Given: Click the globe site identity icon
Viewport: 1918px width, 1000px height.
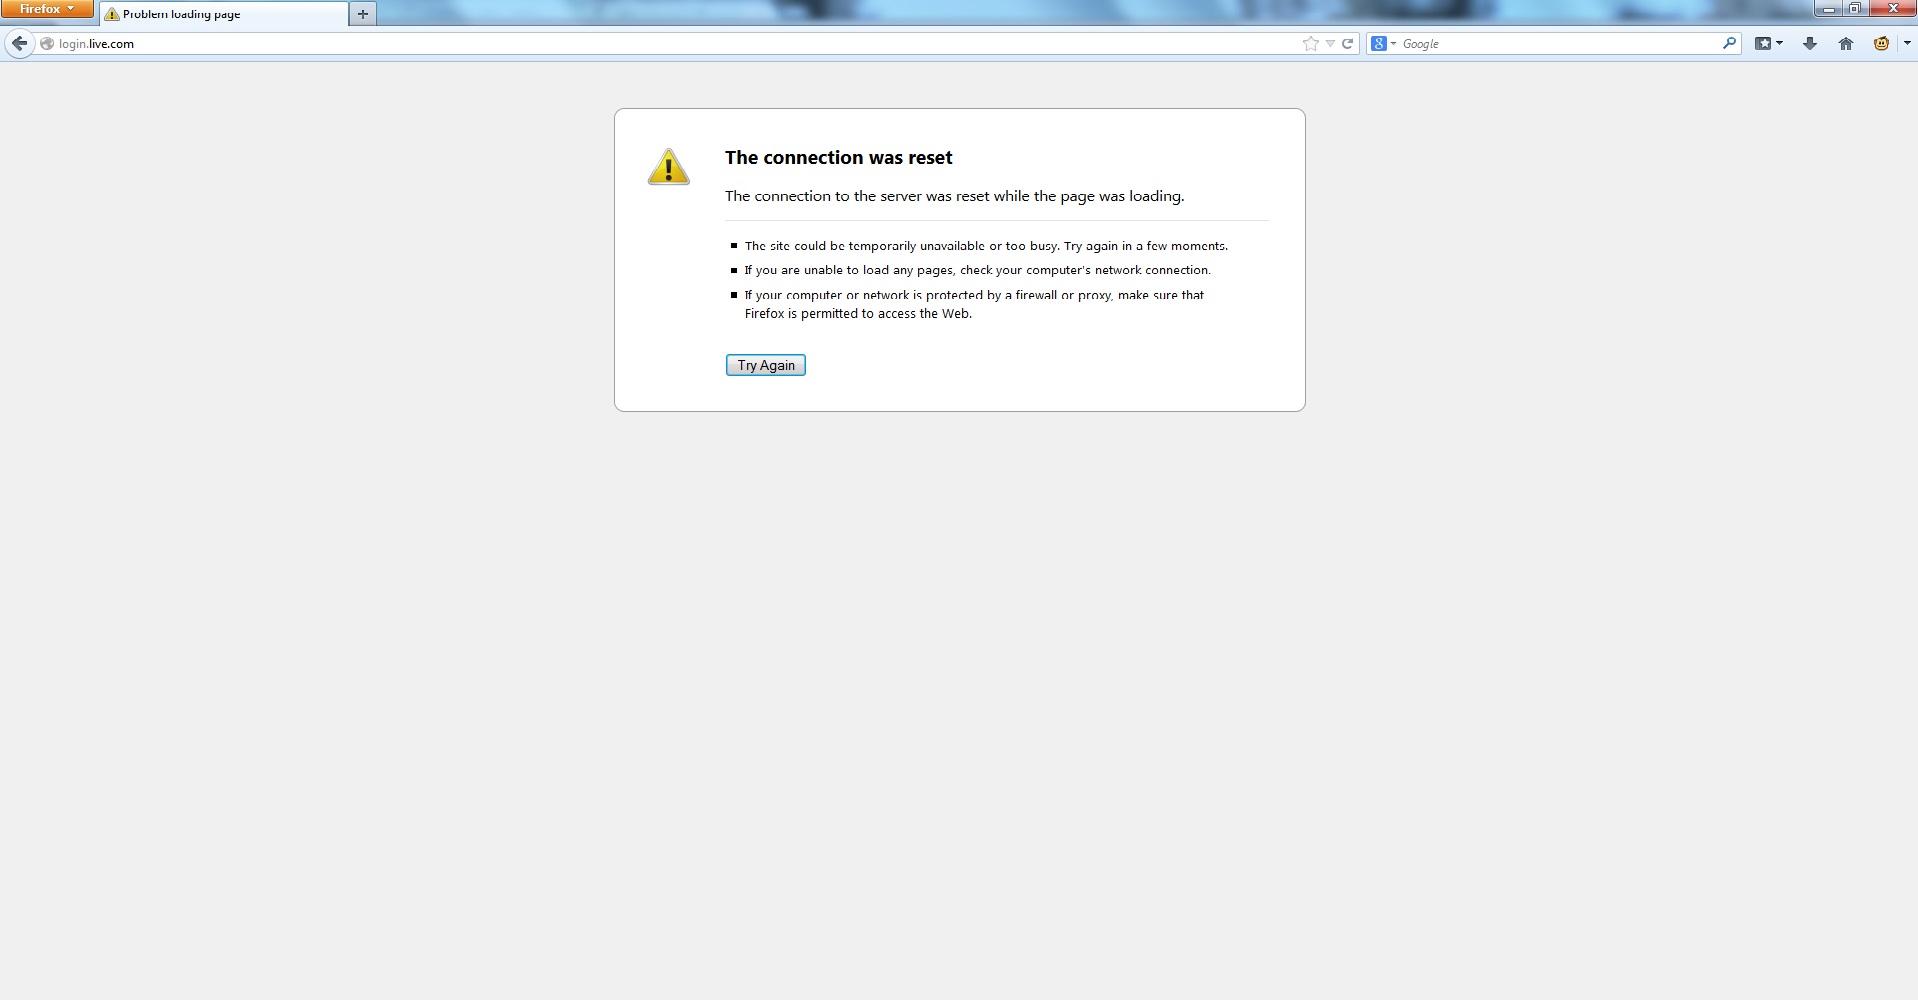Looking at the screenshot, I should tap(47, 43).
